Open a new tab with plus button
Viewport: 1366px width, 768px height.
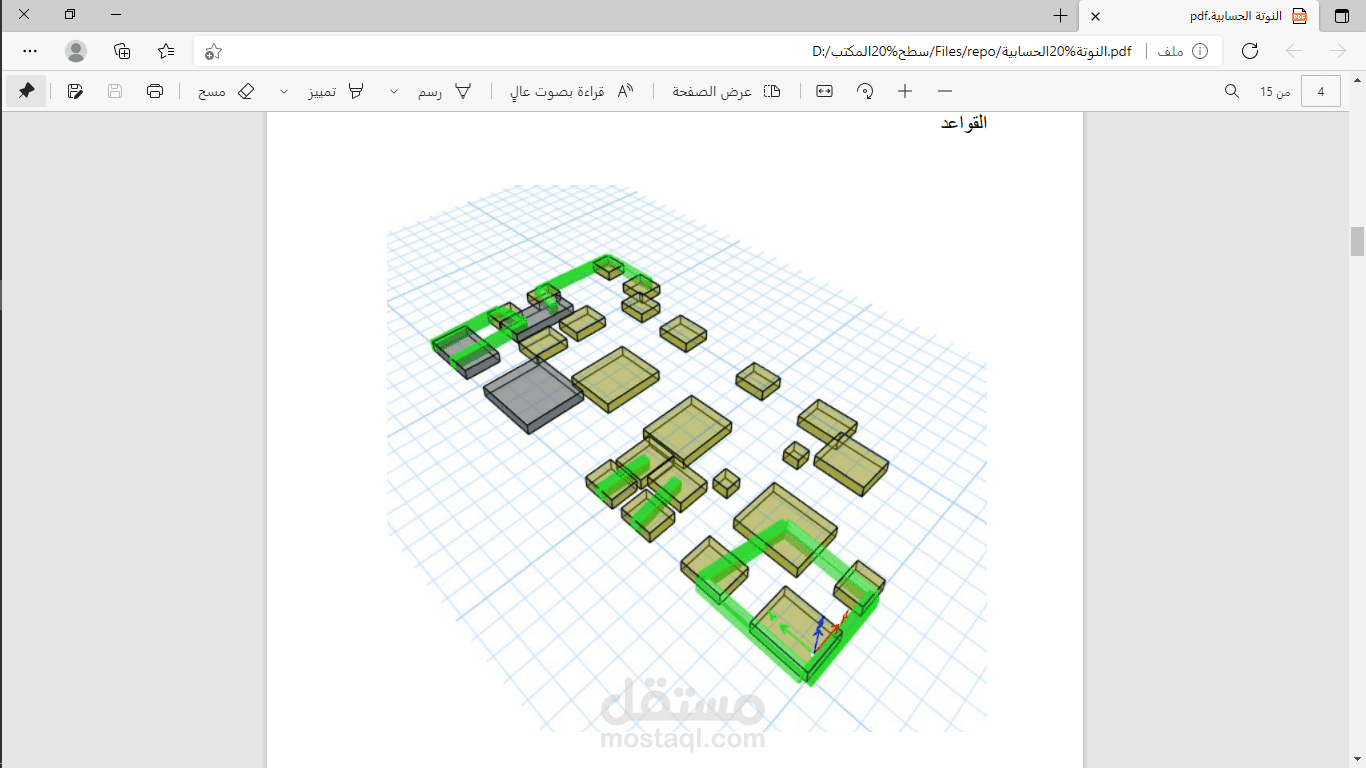1060,16
